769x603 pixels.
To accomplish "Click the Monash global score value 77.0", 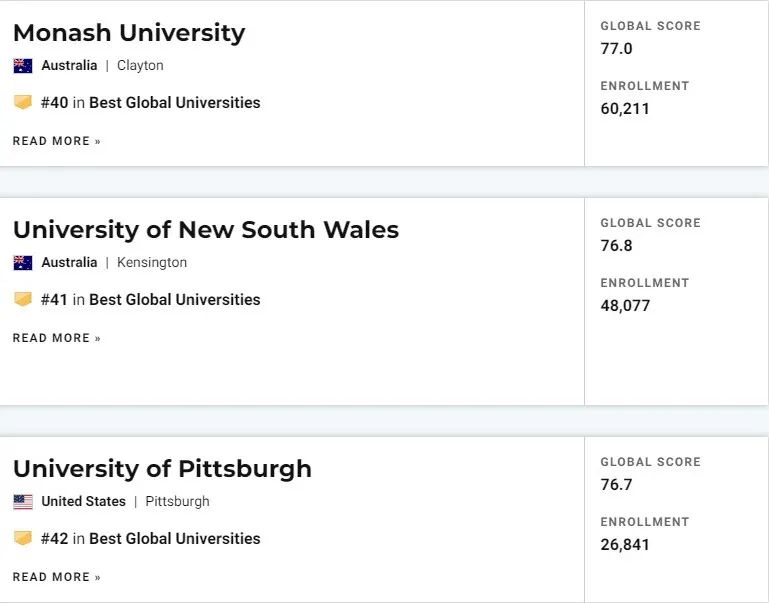I will 616,49.
